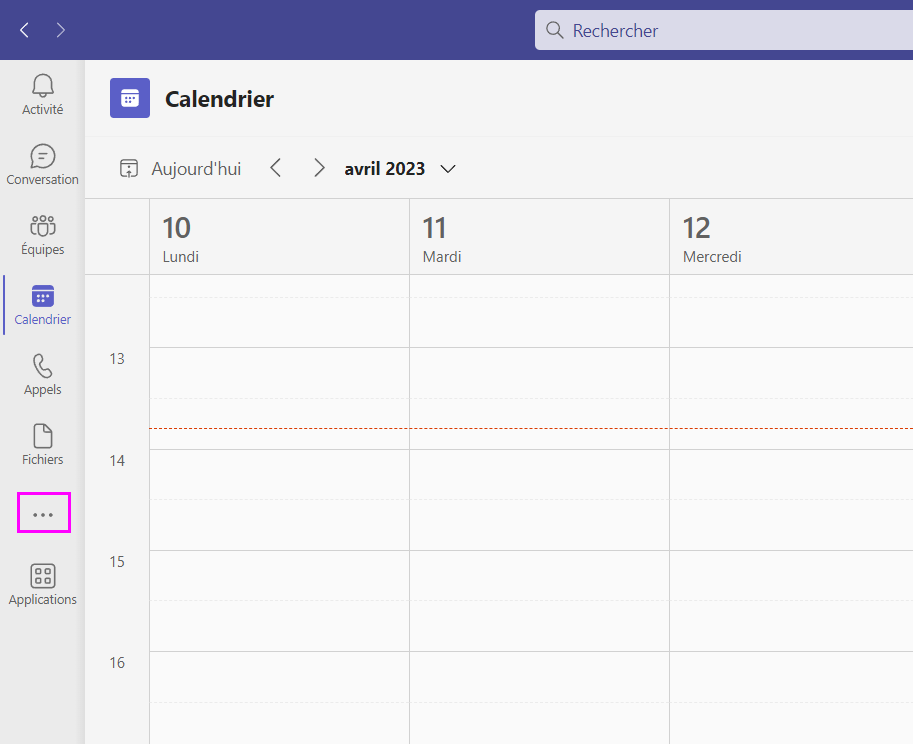The height and width of the screenshot is (744, 913).
Task: Click Aujourd'hui to jump to today
Action: click(181, 169)
